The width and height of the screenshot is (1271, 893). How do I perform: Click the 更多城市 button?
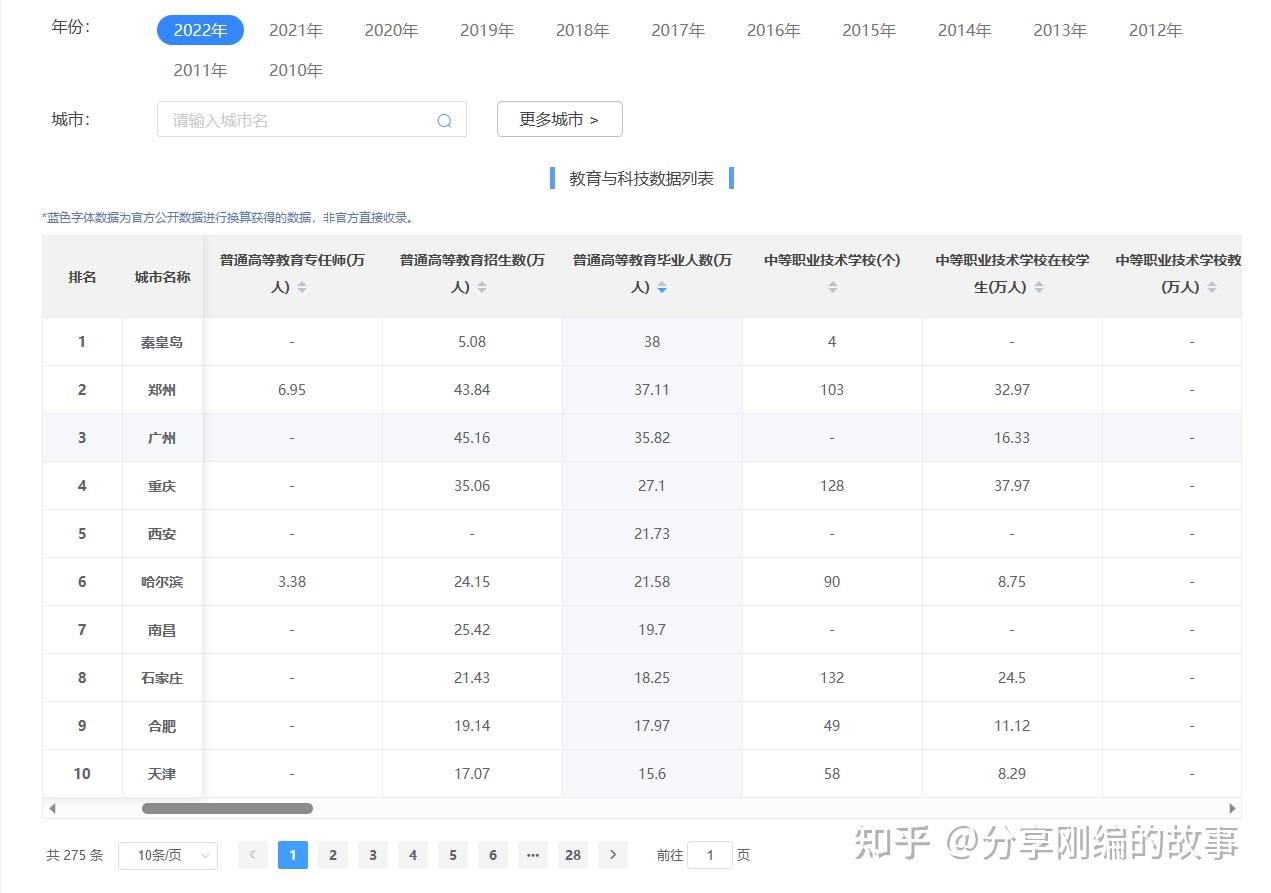pos(560,119)
